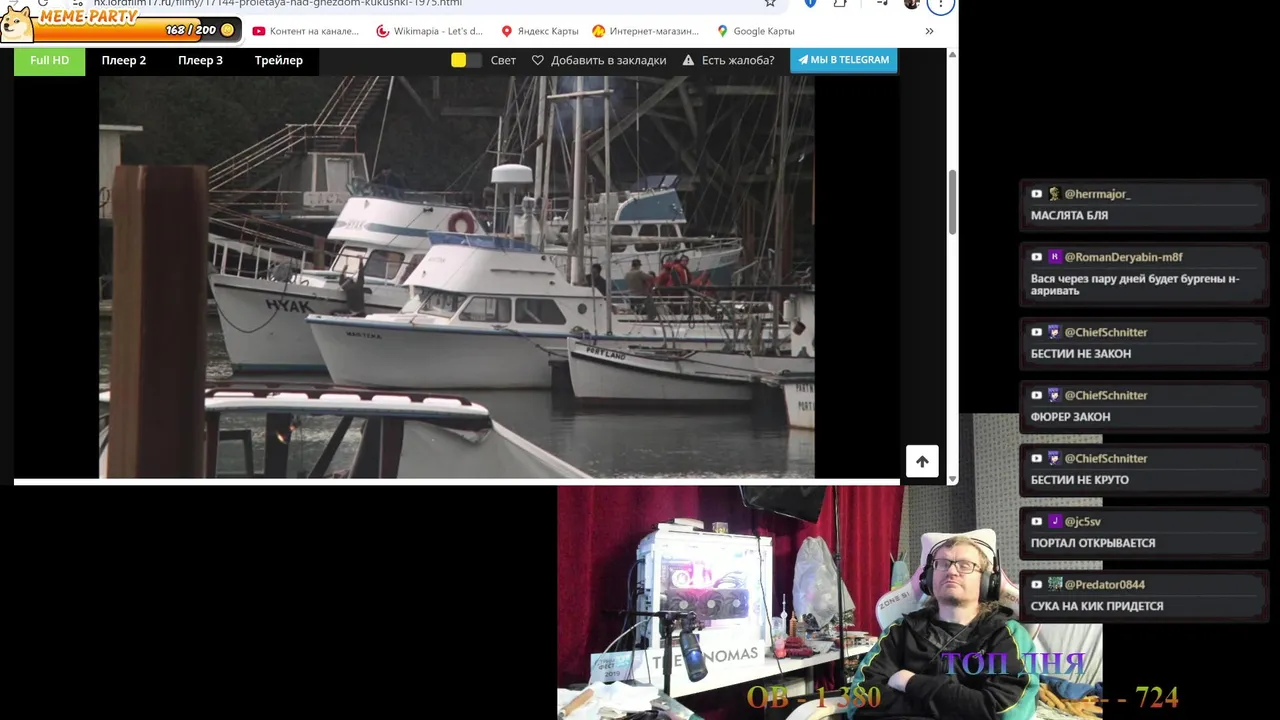
Task: Open the Chrome three-dot menu
Action: coord(940,4)
